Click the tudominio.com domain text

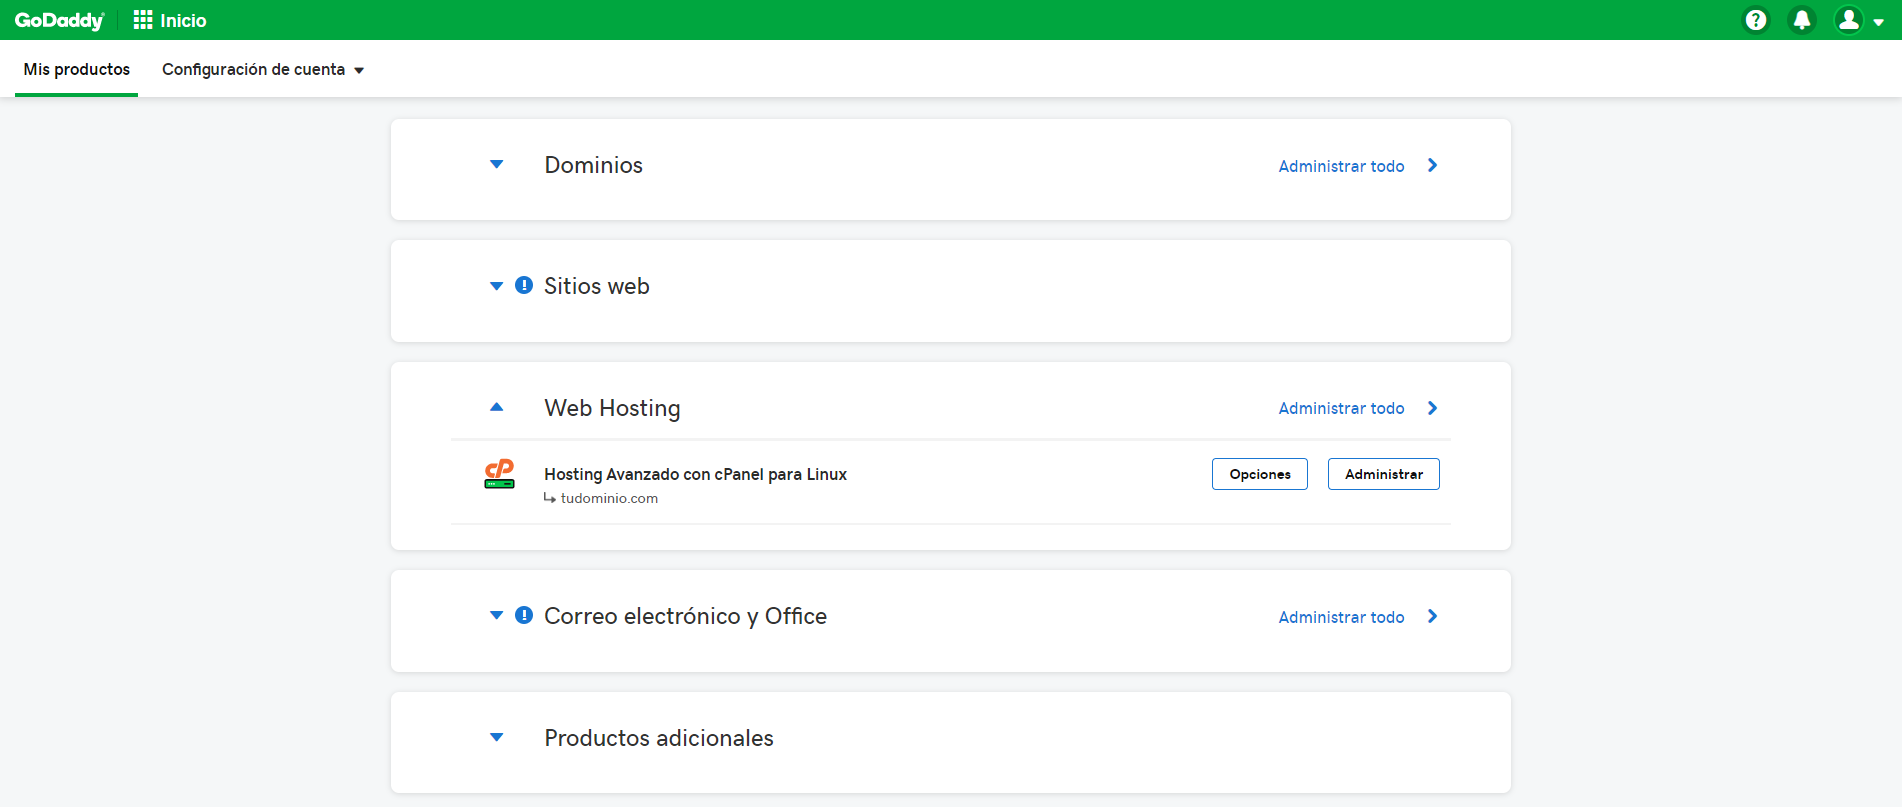click(x=609, y=498)
